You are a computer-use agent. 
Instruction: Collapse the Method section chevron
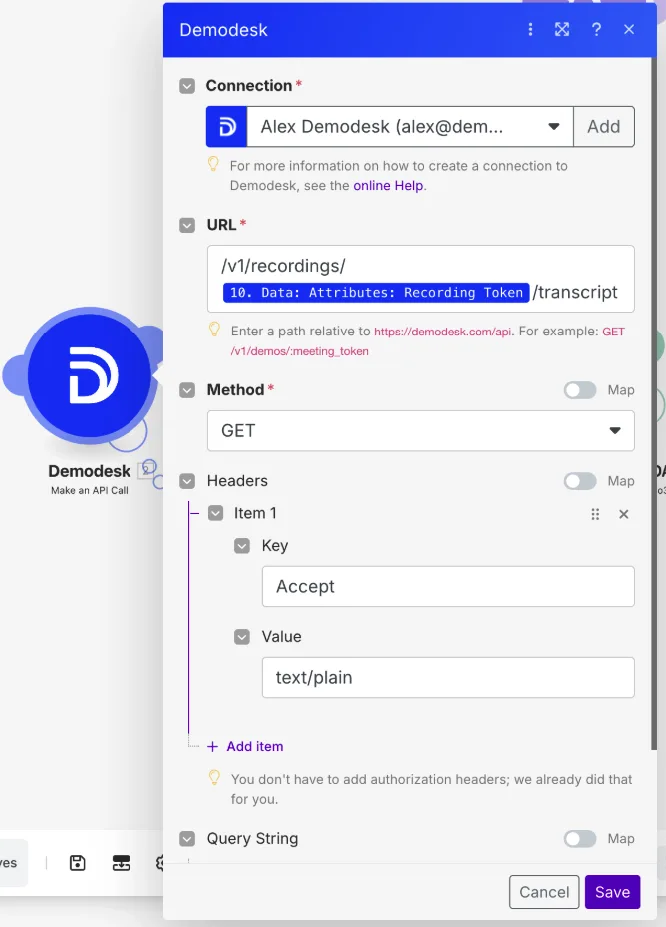tap(187, 390)
